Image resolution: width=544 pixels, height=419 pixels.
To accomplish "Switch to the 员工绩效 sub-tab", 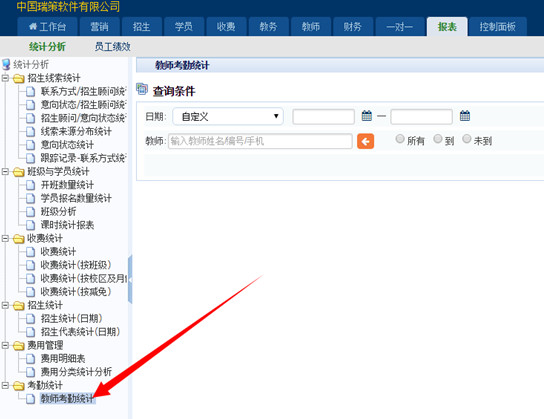I will pos(113,46).
